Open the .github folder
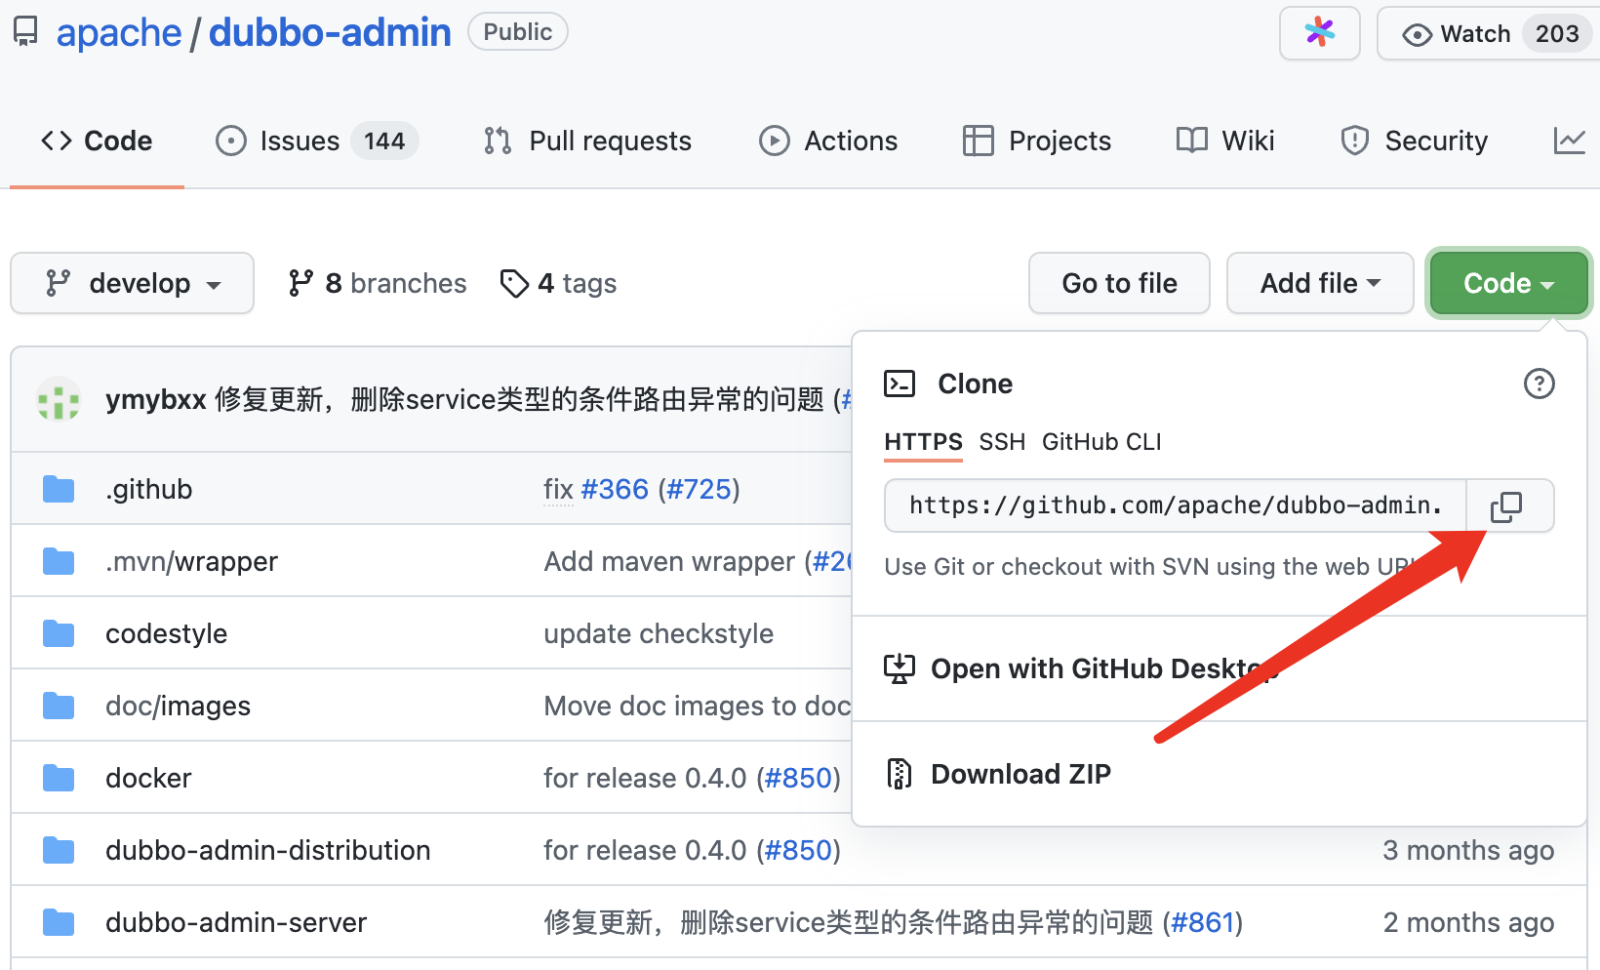 [x=149, y=489]
